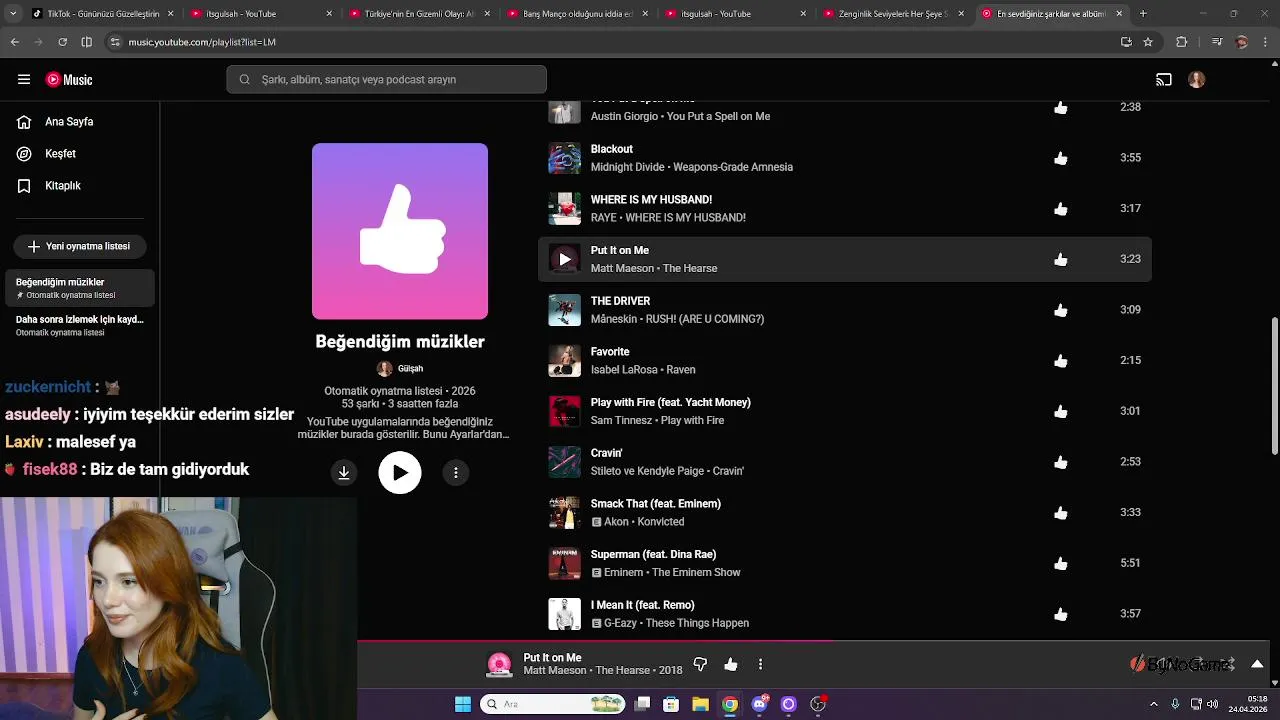Open the hamburger guide menu

24,80
